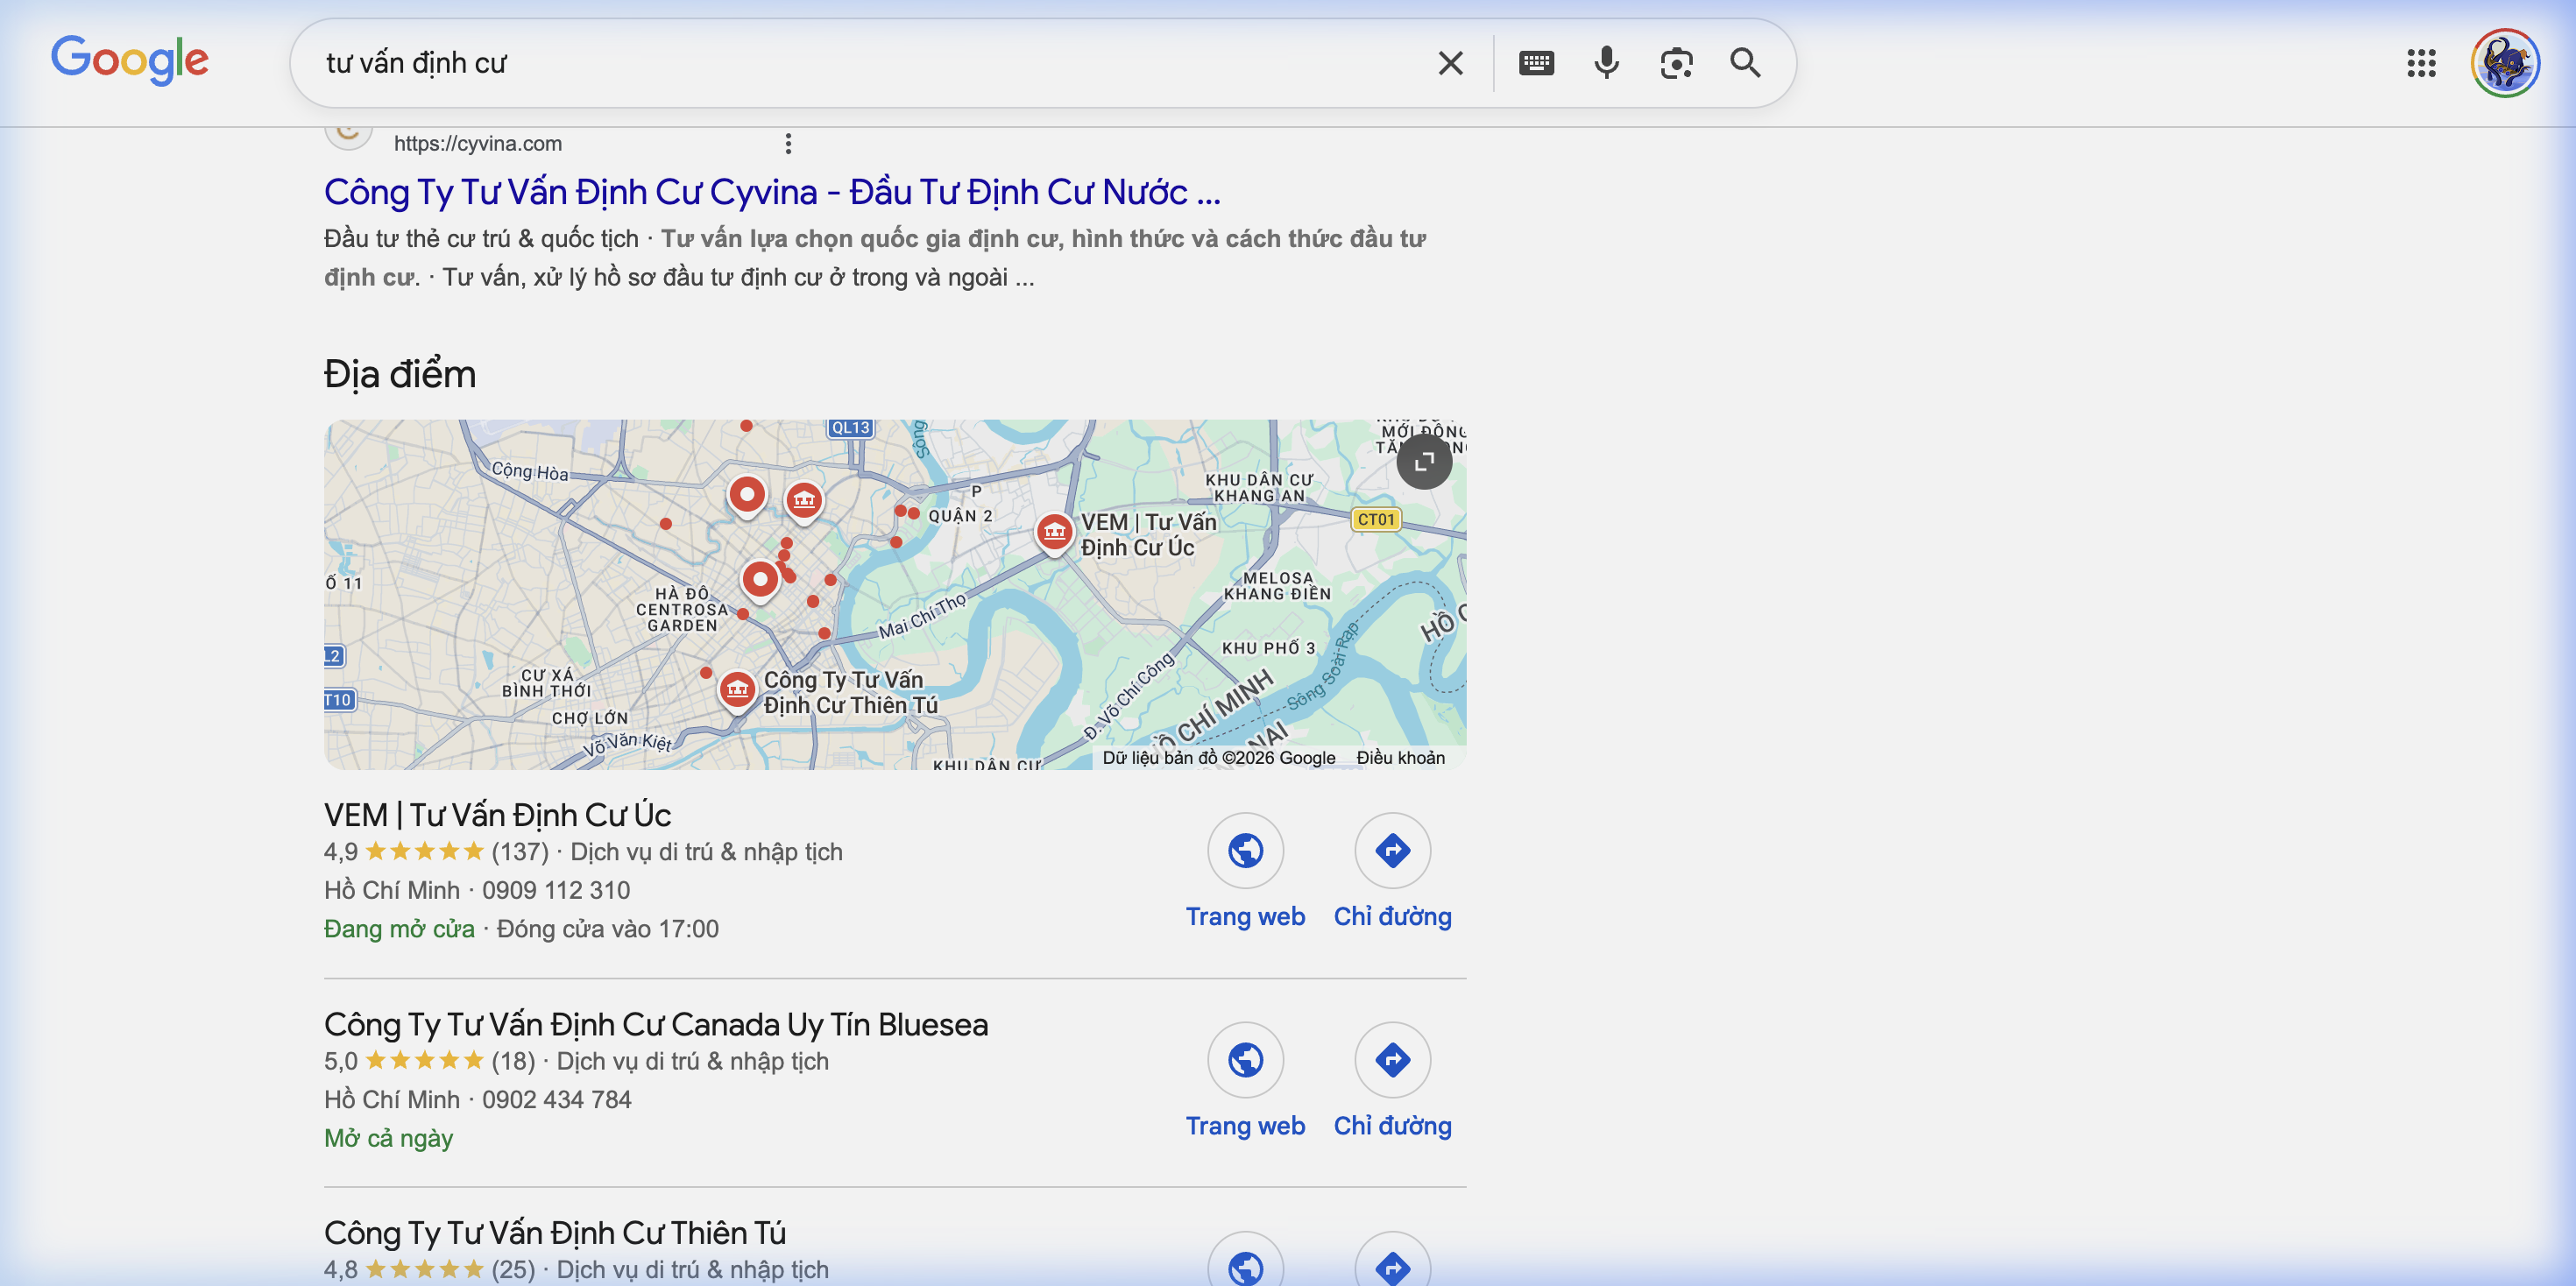Open the Trang web button for VEM
Screen dimensions: 2576x1286
(1245, 871)
